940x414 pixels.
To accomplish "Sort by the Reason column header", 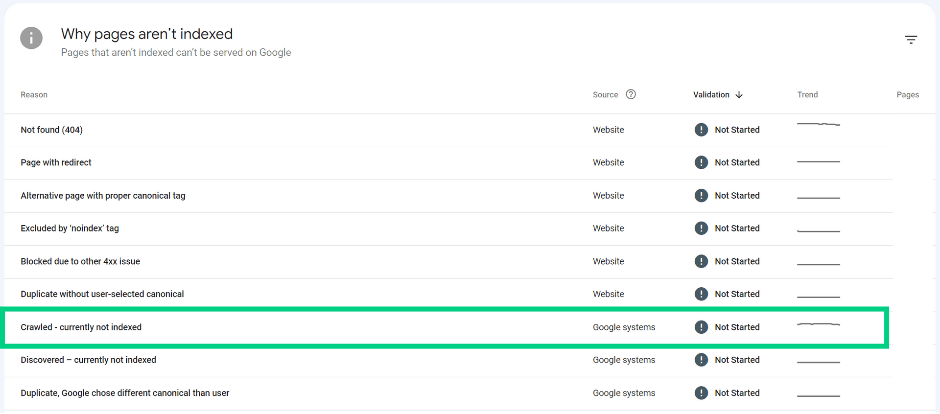I will pyautogui.click(x=34, y=95).
